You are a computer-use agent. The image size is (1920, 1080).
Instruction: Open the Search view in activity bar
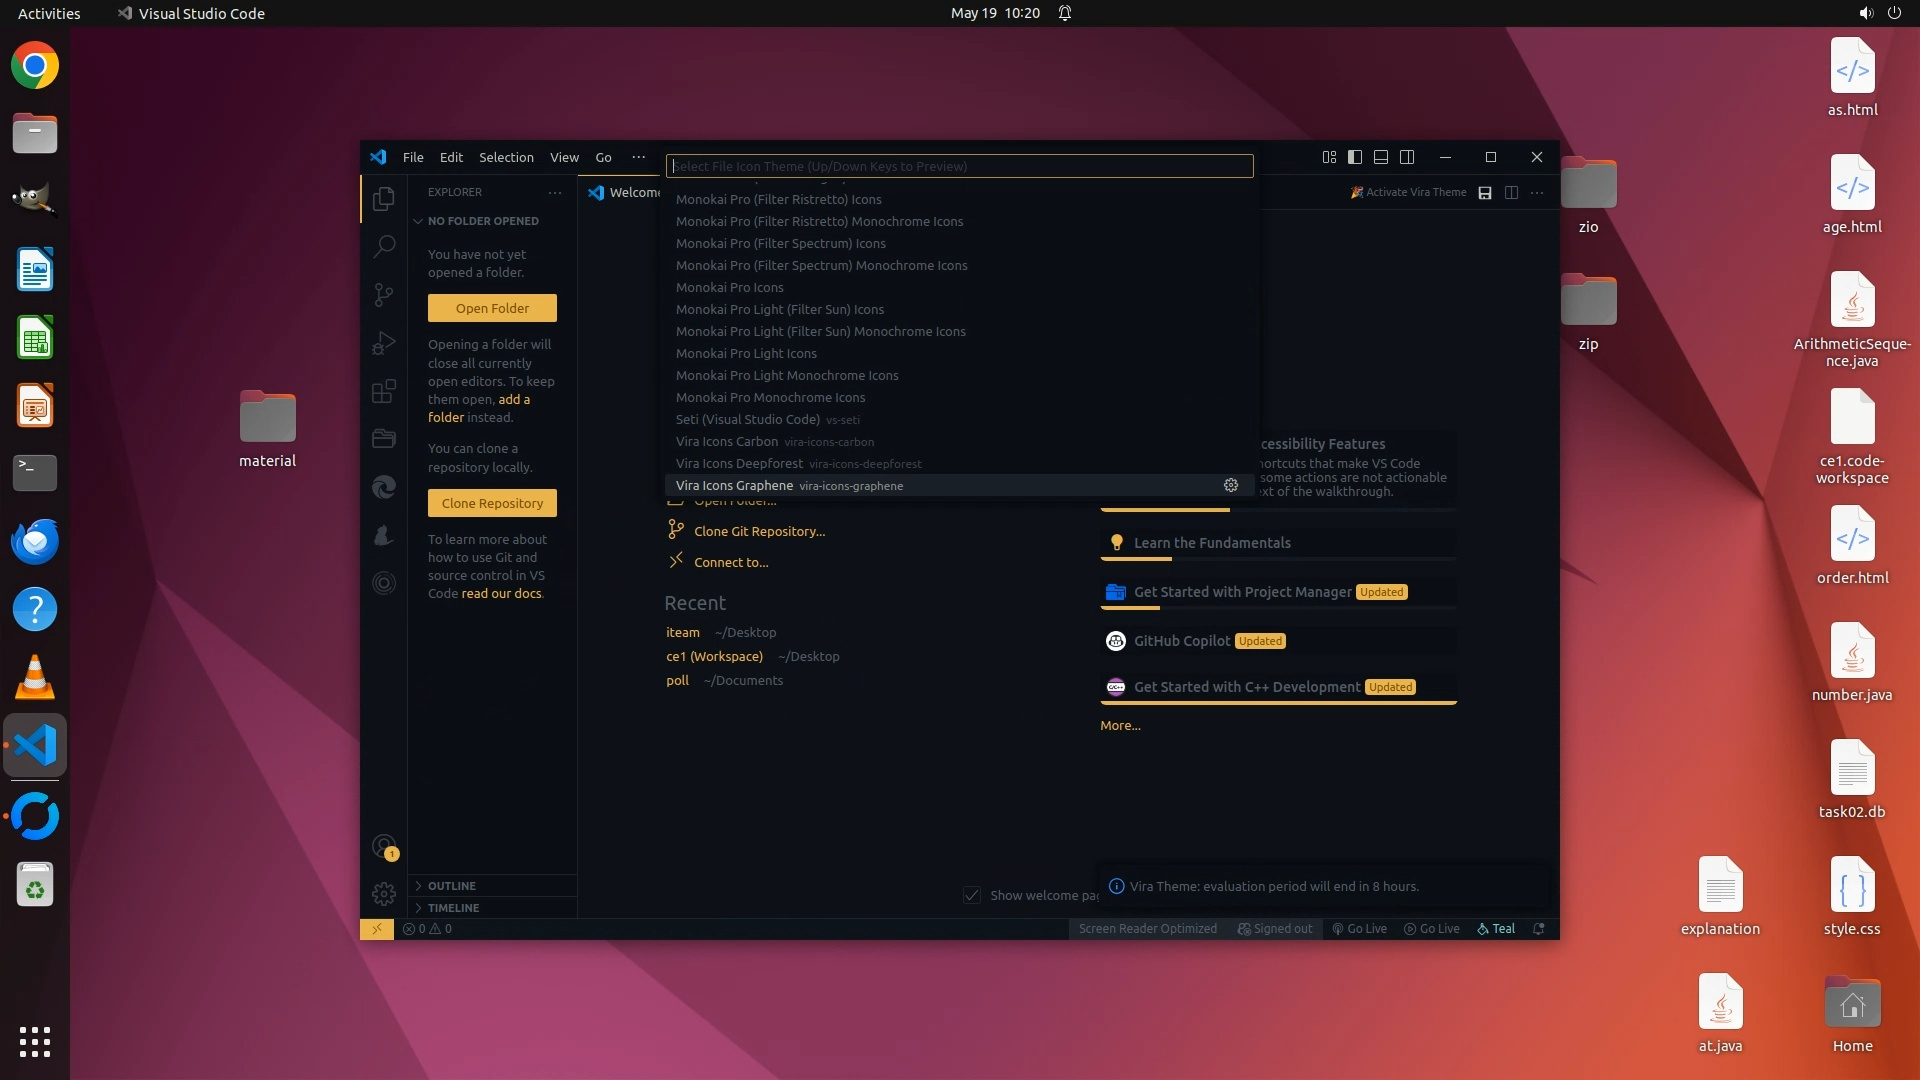(384, 246)
